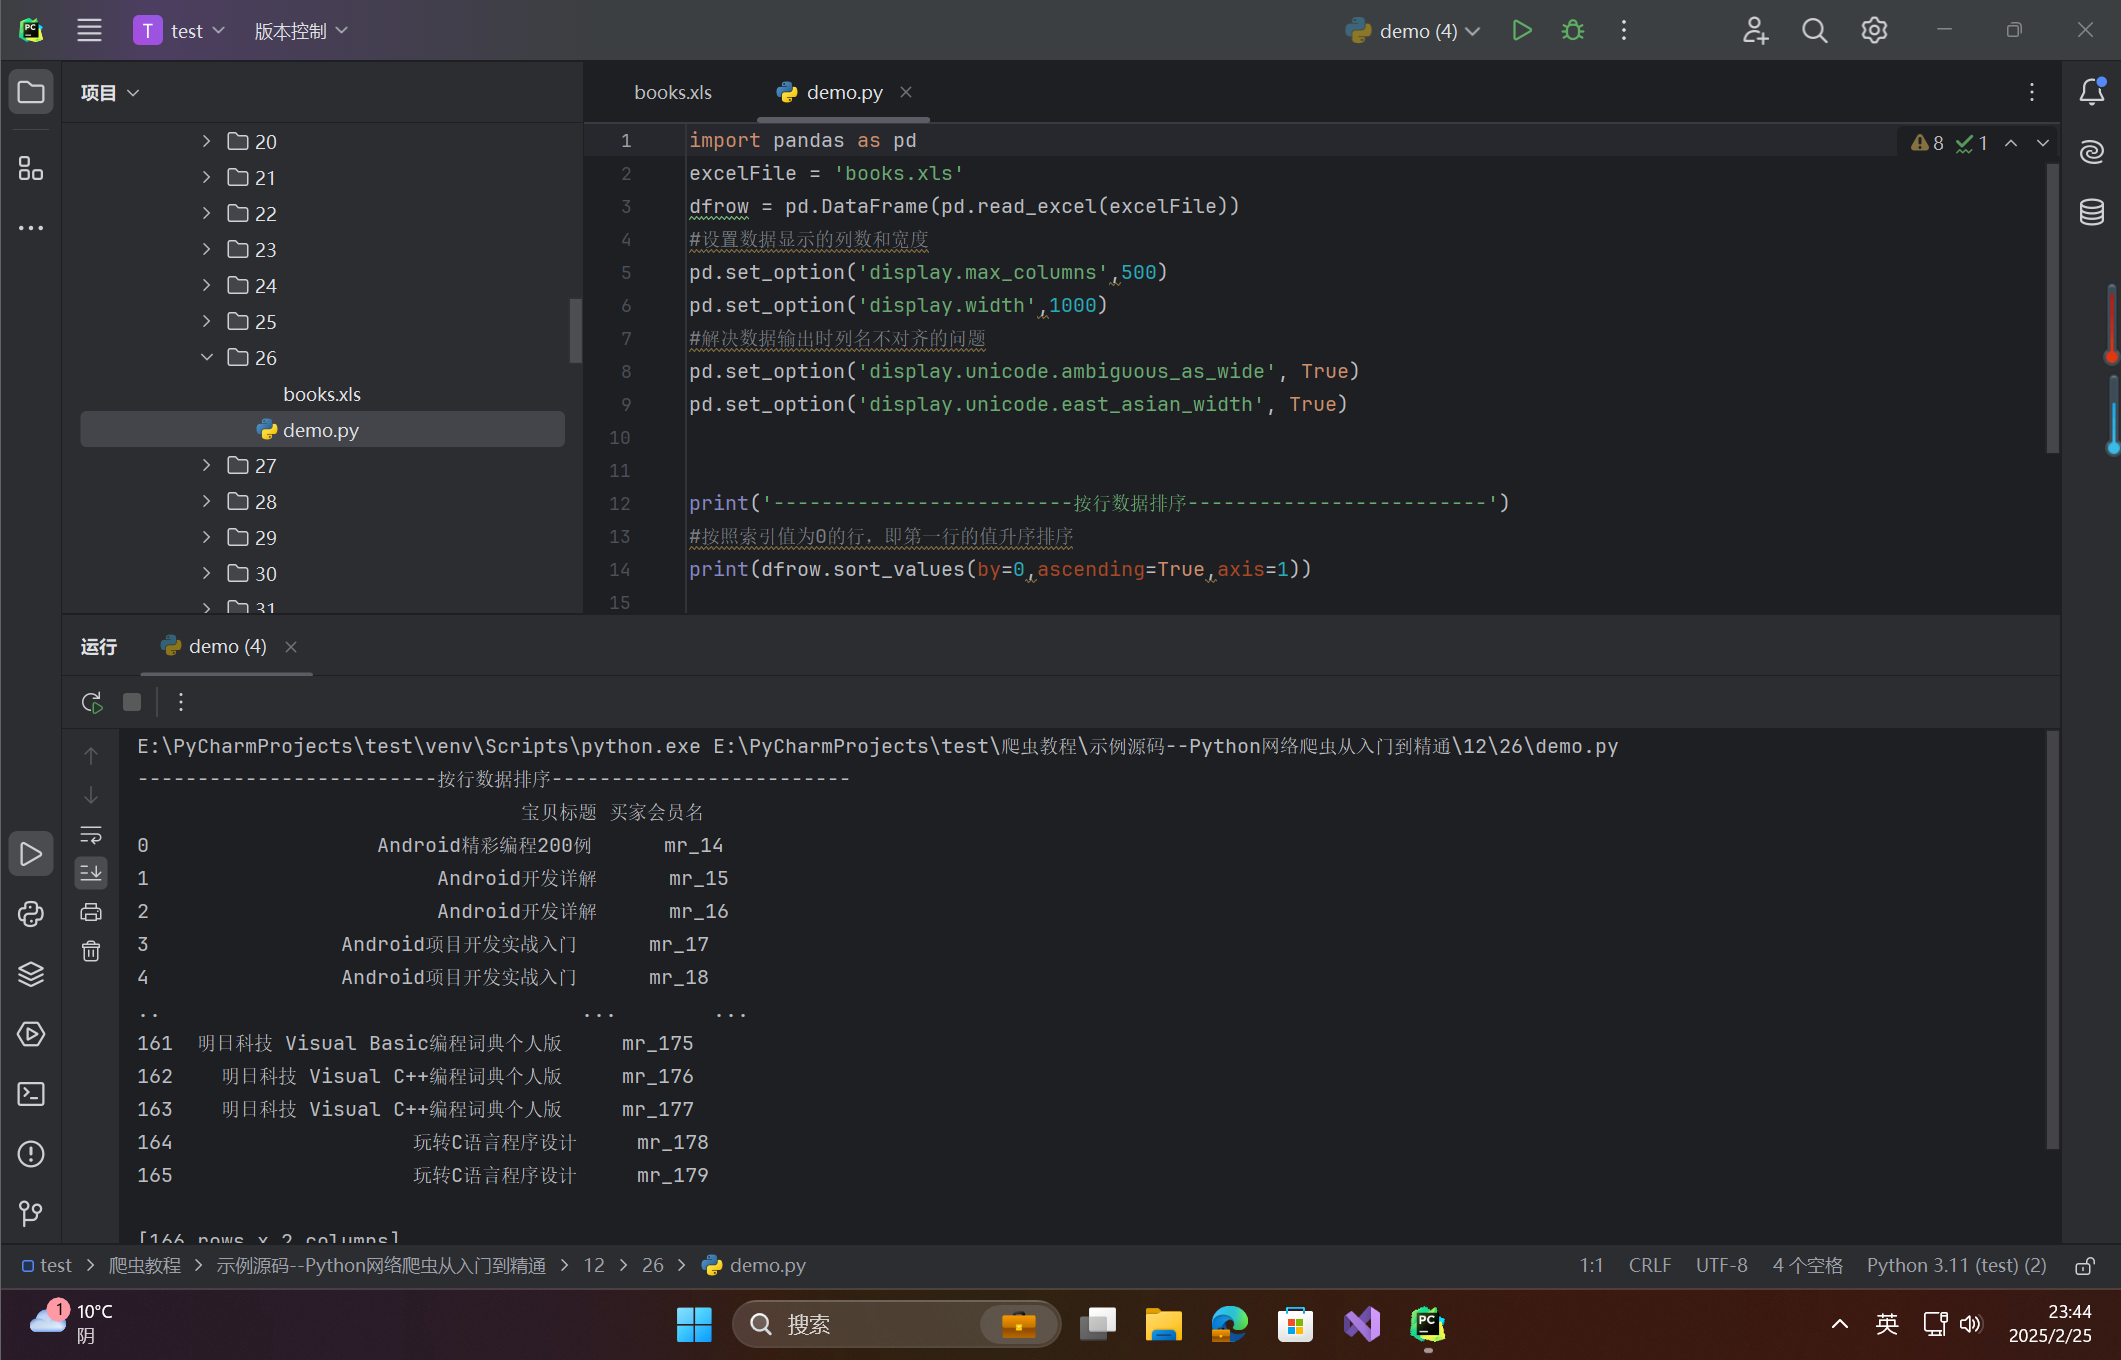Image resolution: width=2121 pixels, height=1360 pixels.
Task: Expand folder 30 in project tree
Action: [x=206, y=573]
